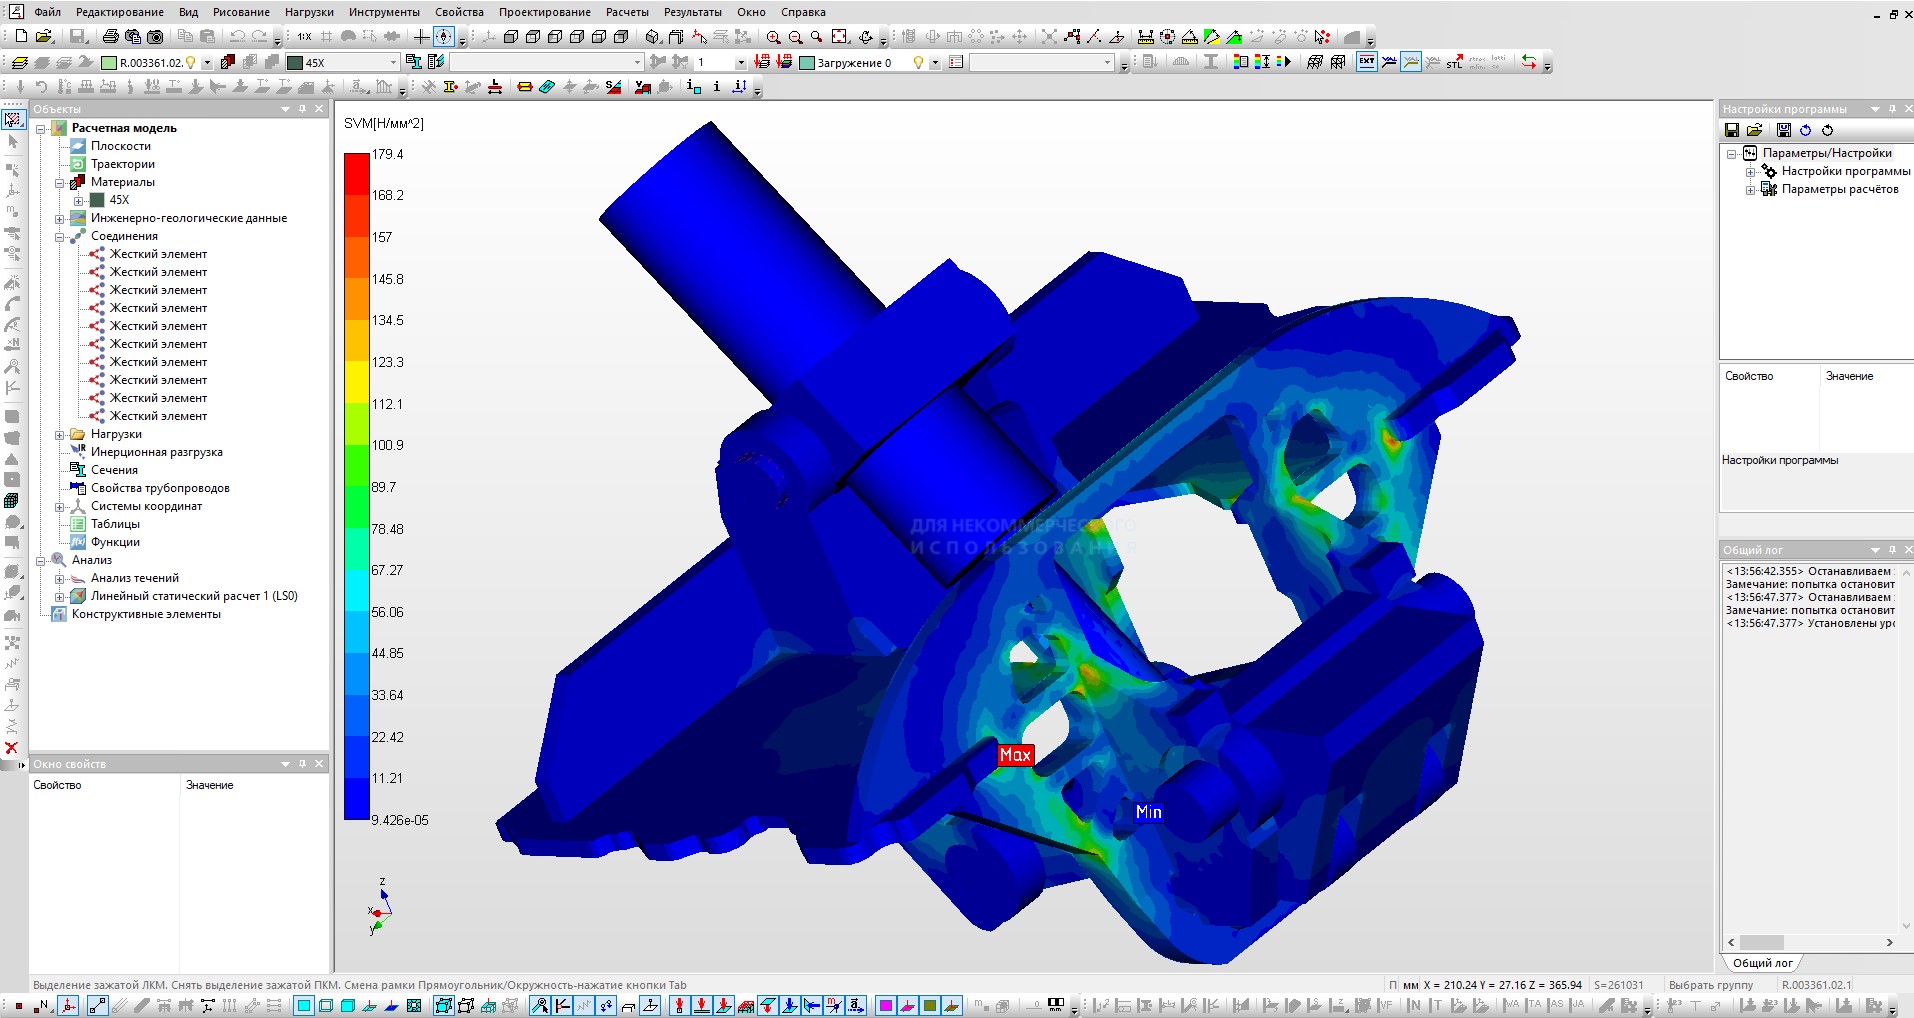Select the Общий лог tab
Image resolution: width=1914 pixels, height=1018 pixels.
pyautogui.click(x=1762, y=963)
